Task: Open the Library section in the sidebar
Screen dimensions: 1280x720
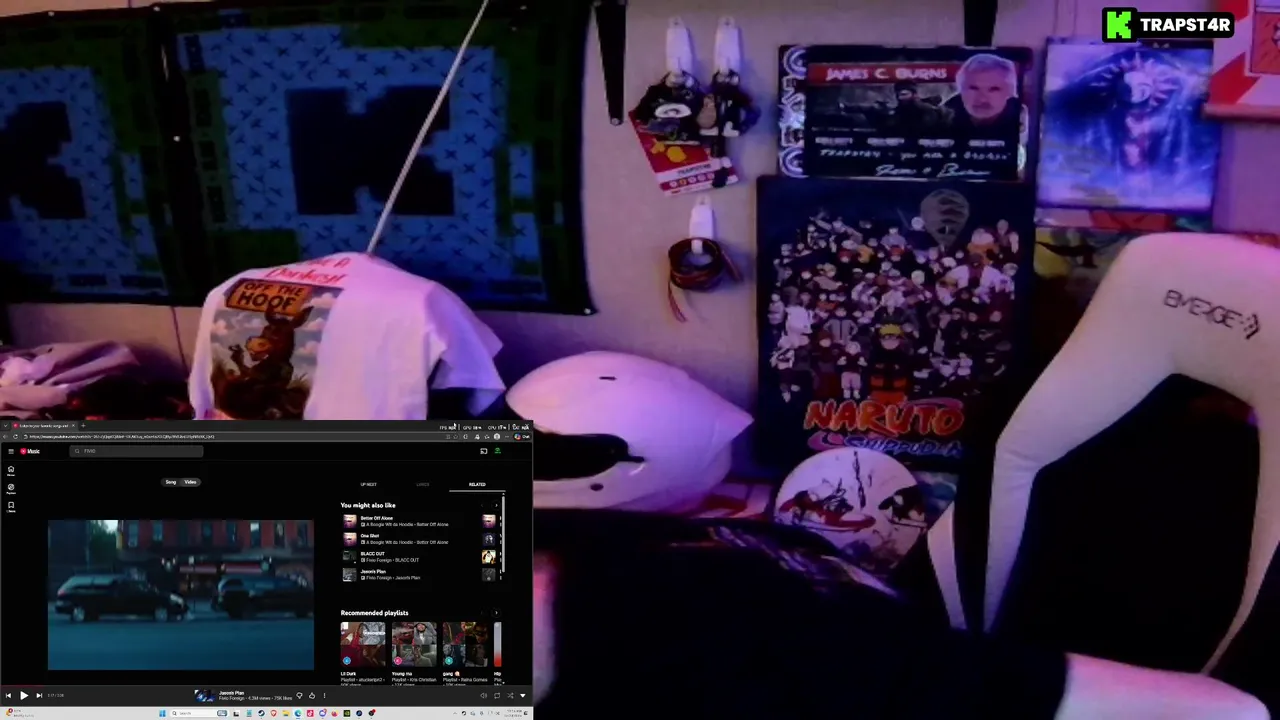Action: pyautogui.click(x=11, y=506)
